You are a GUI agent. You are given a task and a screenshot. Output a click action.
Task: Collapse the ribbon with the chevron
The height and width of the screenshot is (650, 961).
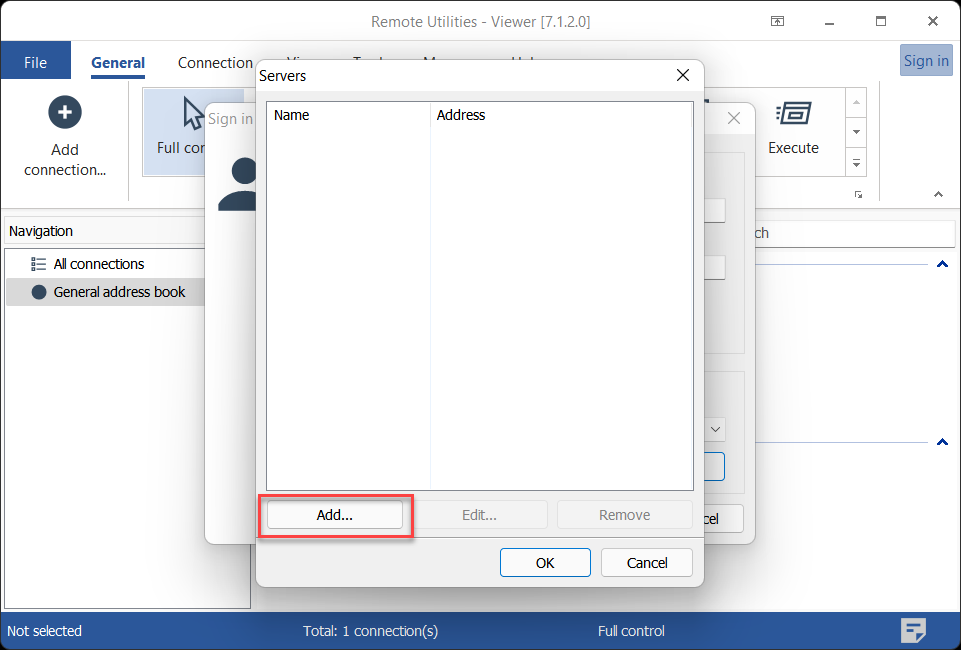click(938, 194)
